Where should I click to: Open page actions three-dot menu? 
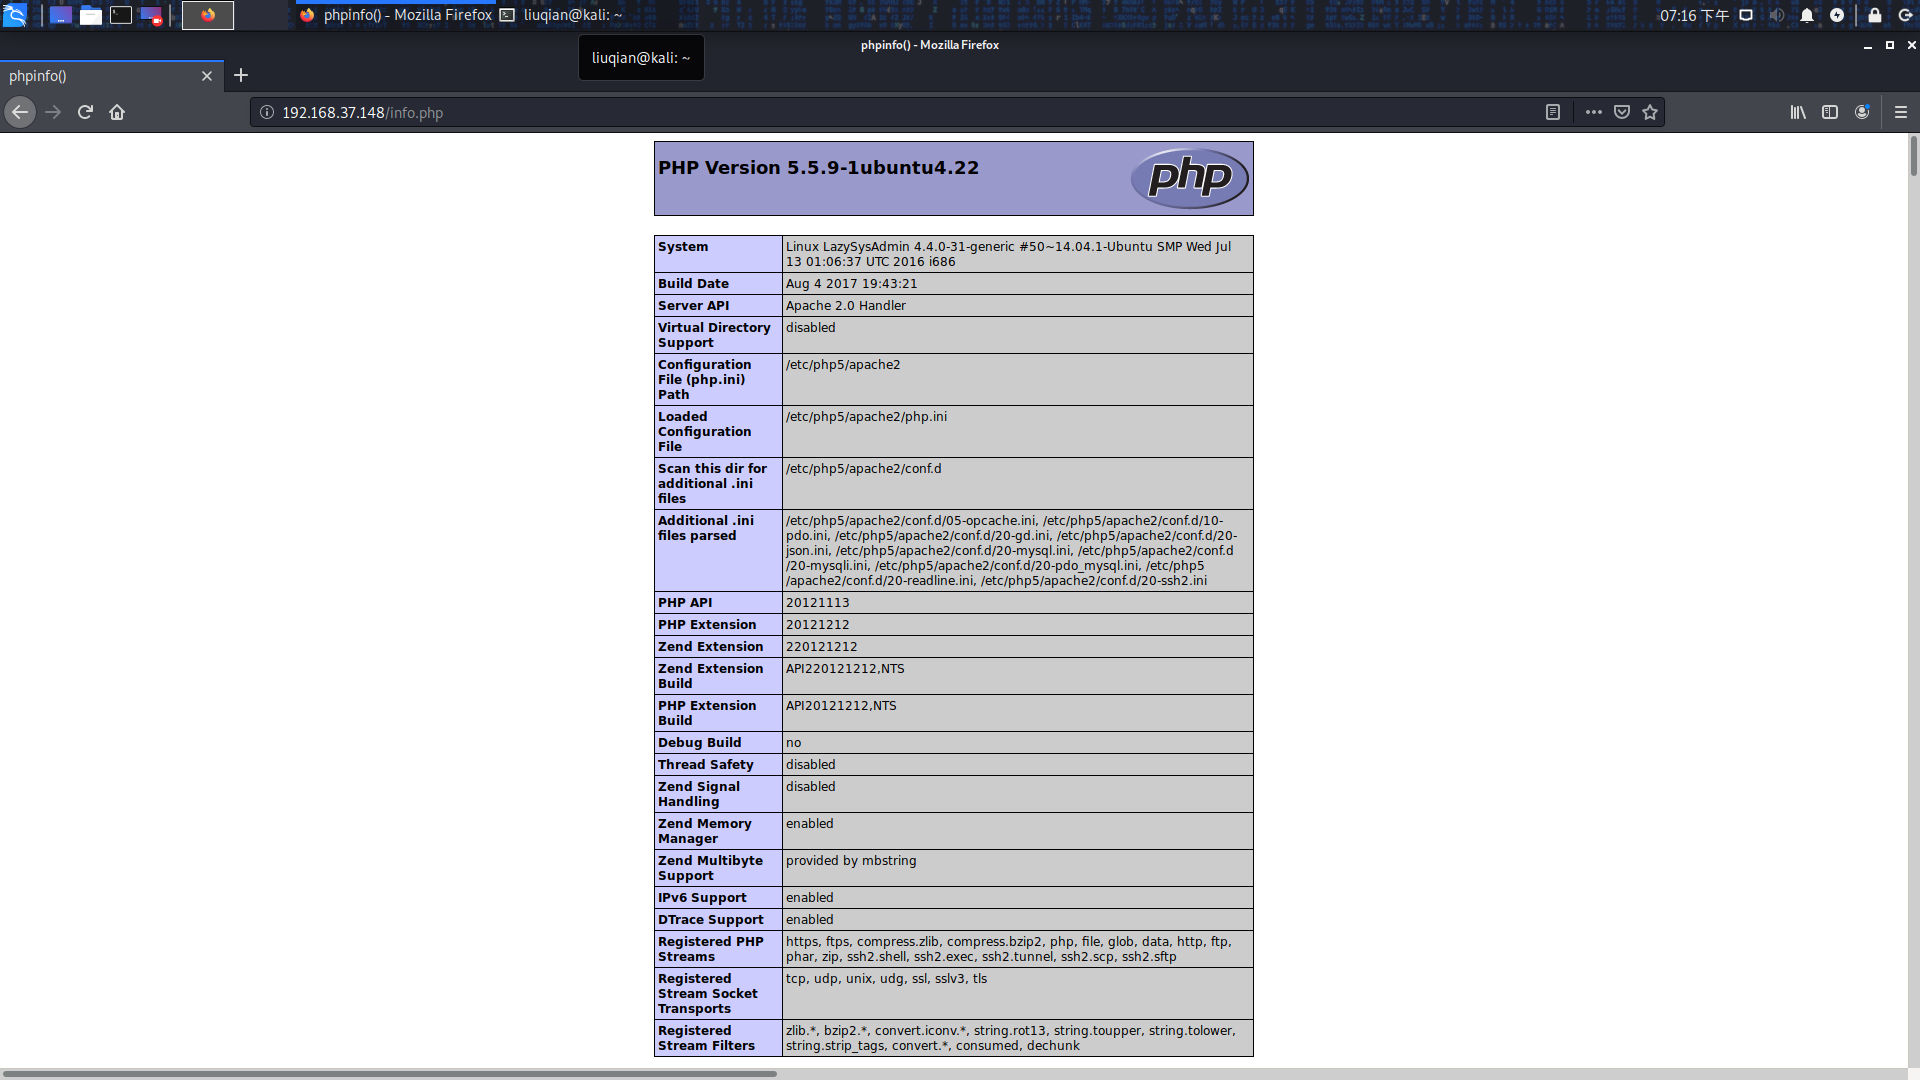(x=1593, y=112)
